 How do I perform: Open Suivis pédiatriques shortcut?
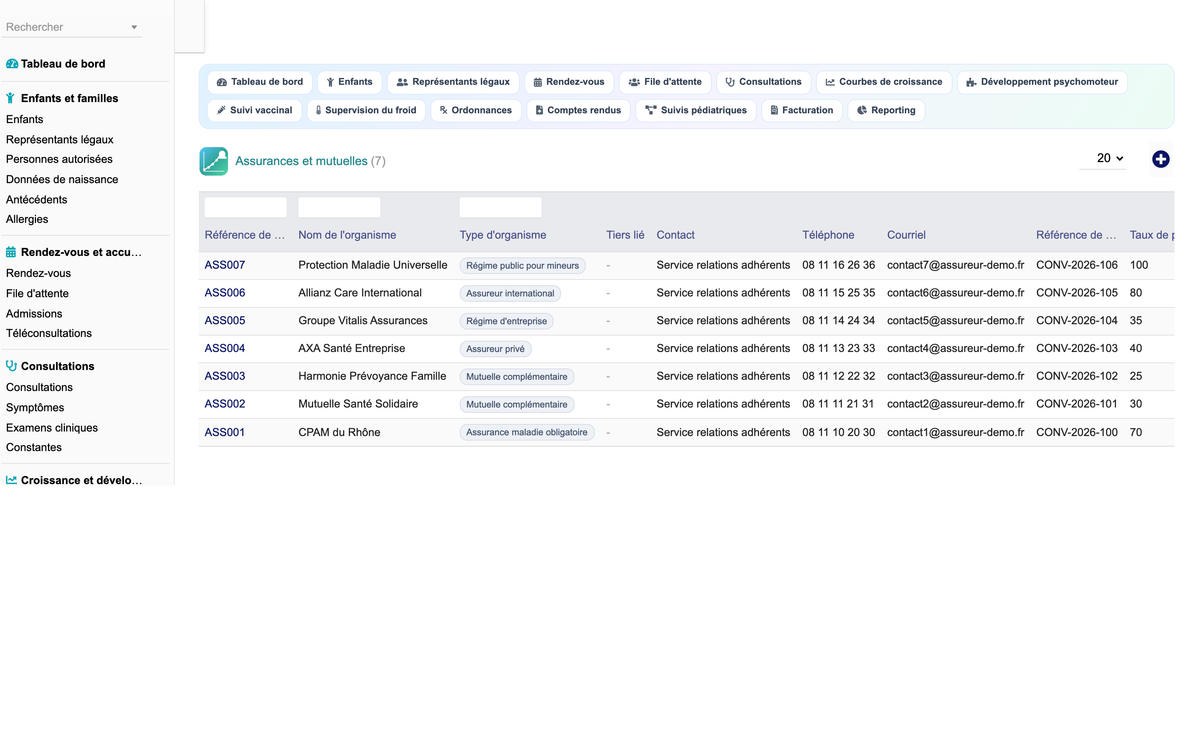point(696,110)
